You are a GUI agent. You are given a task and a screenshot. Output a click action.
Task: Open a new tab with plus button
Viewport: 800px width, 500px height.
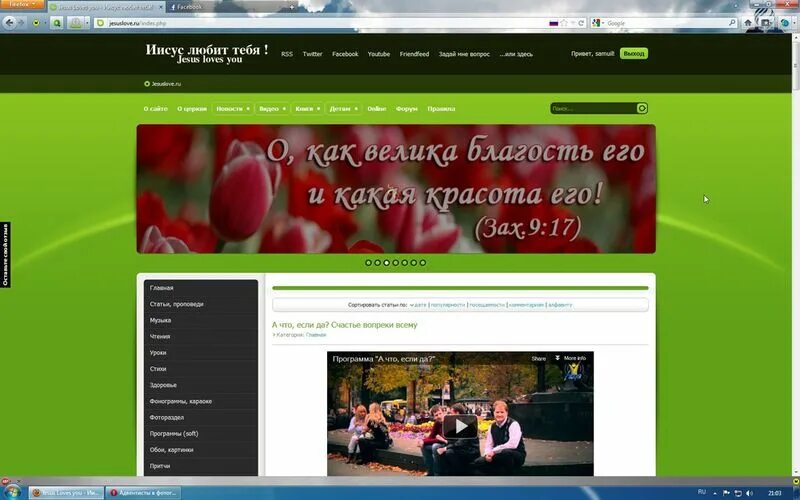pos(291,7)
